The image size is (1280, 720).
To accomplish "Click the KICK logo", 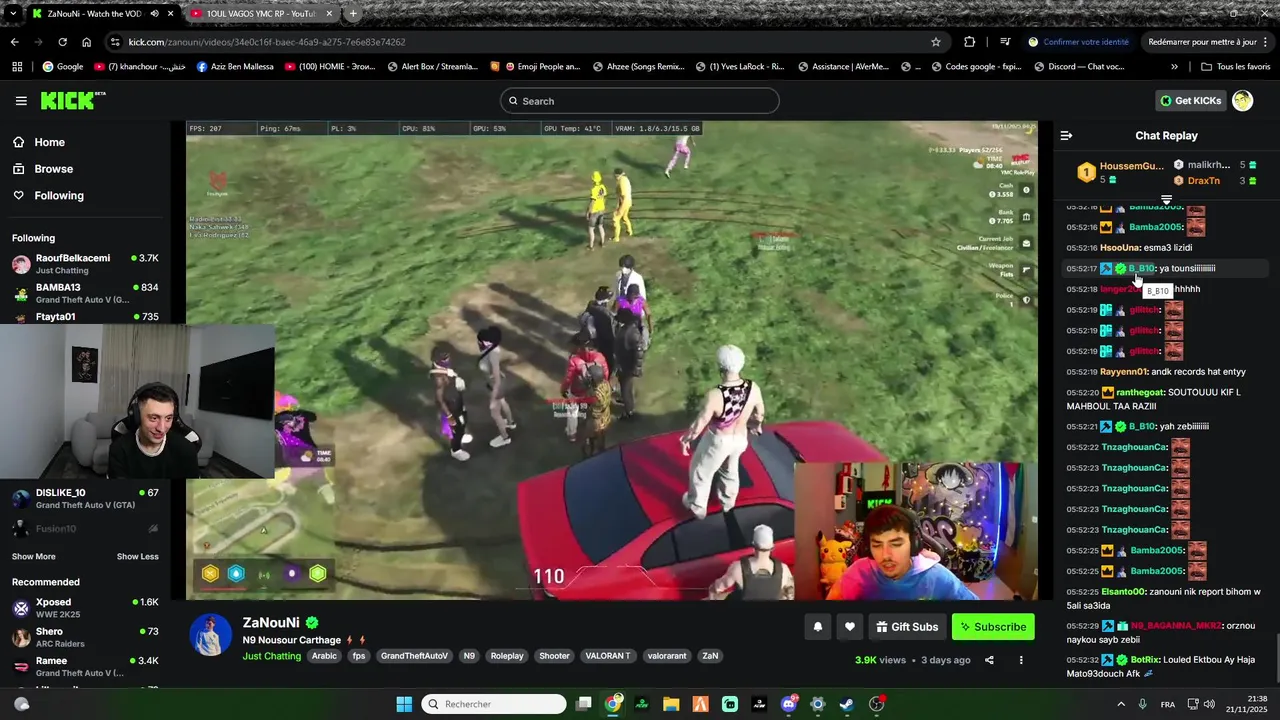I will [72, 100].
